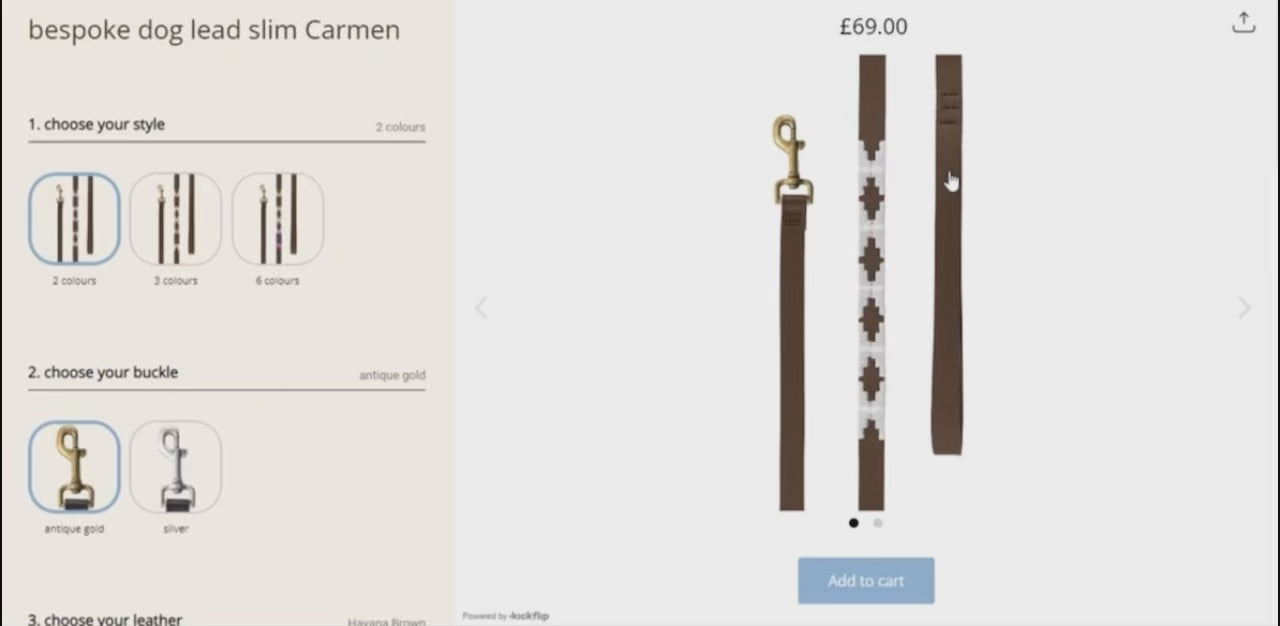Switch to the second image carousel dot
This screenshot has width=1280, height=626.
pyautogui.click(x=878, y=522)
